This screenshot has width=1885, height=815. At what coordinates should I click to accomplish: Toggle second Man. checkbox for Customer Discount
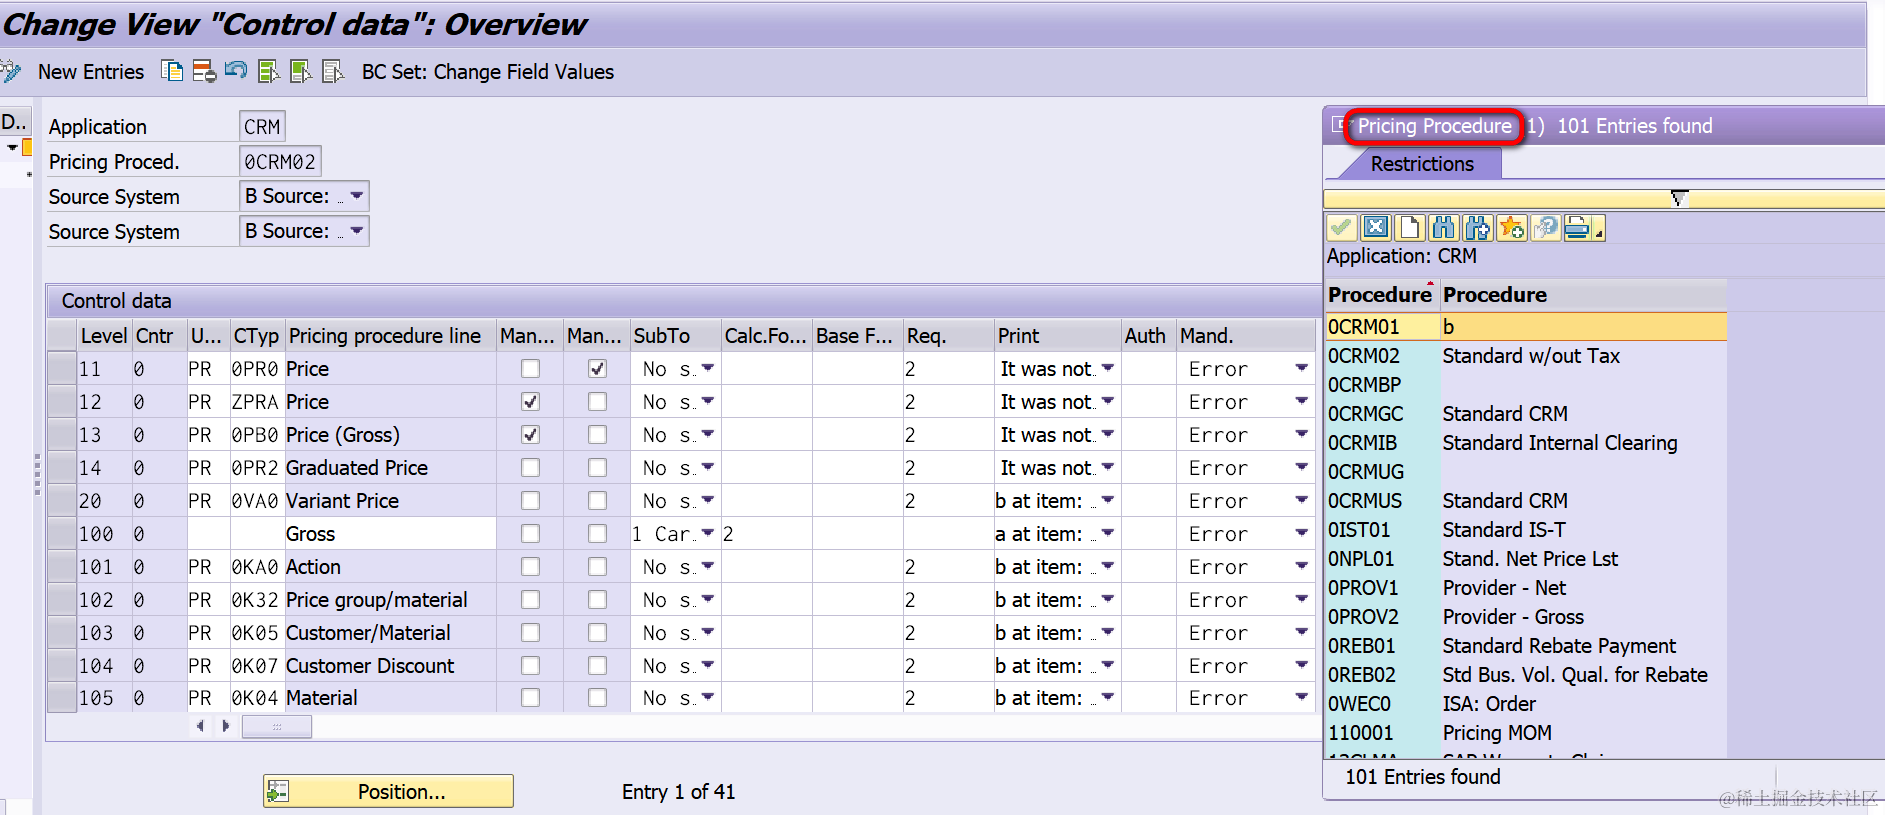tap(597, 666)
